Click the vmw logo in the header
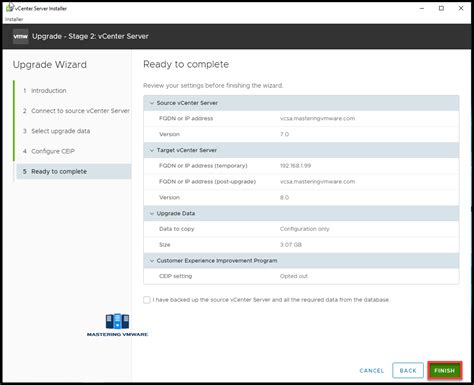 [x=20, y=36]
